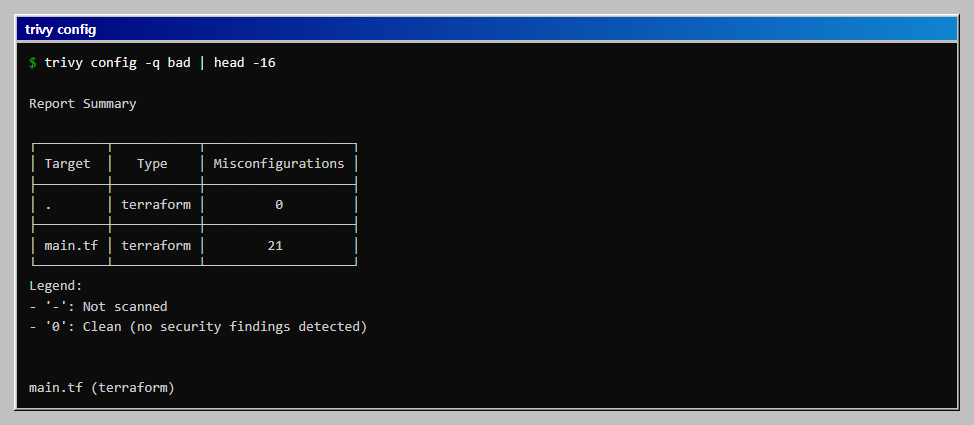
Task: Click the 'main.tf (terraform)' section heading
Action: (x=102, y=388)
